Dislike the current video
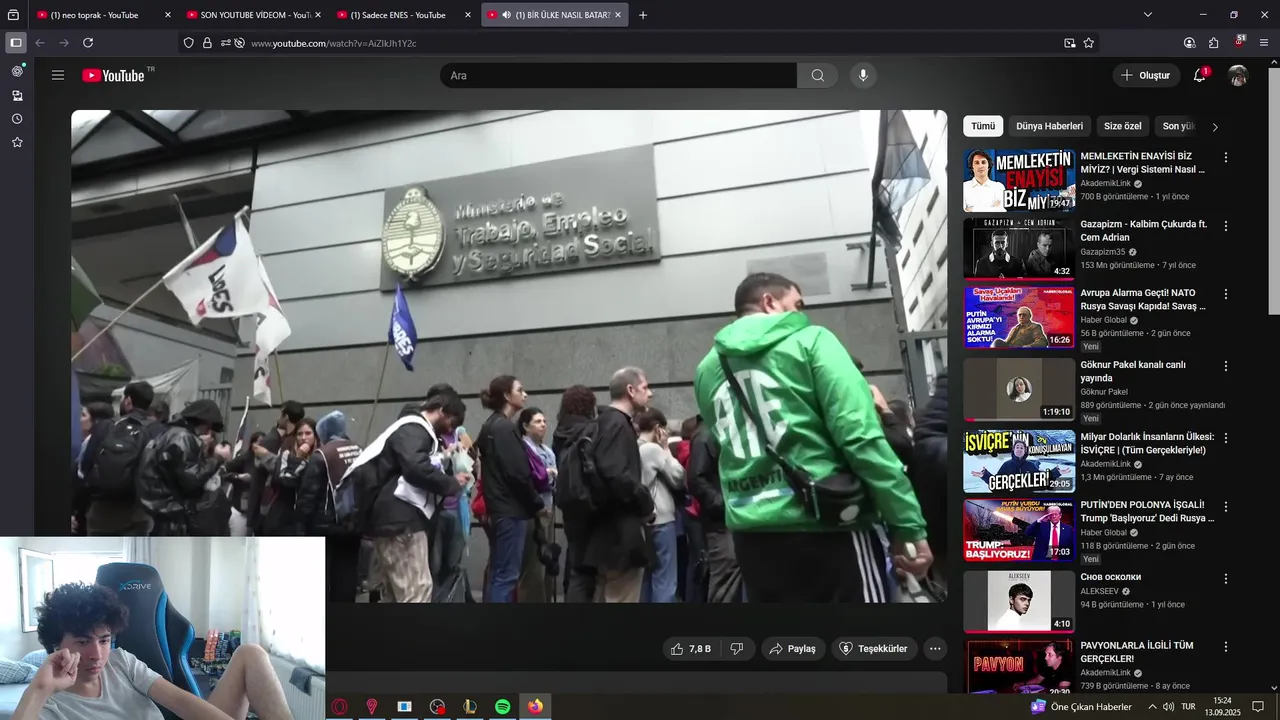This screenshot has height=720, width=1280. point(737,649)
